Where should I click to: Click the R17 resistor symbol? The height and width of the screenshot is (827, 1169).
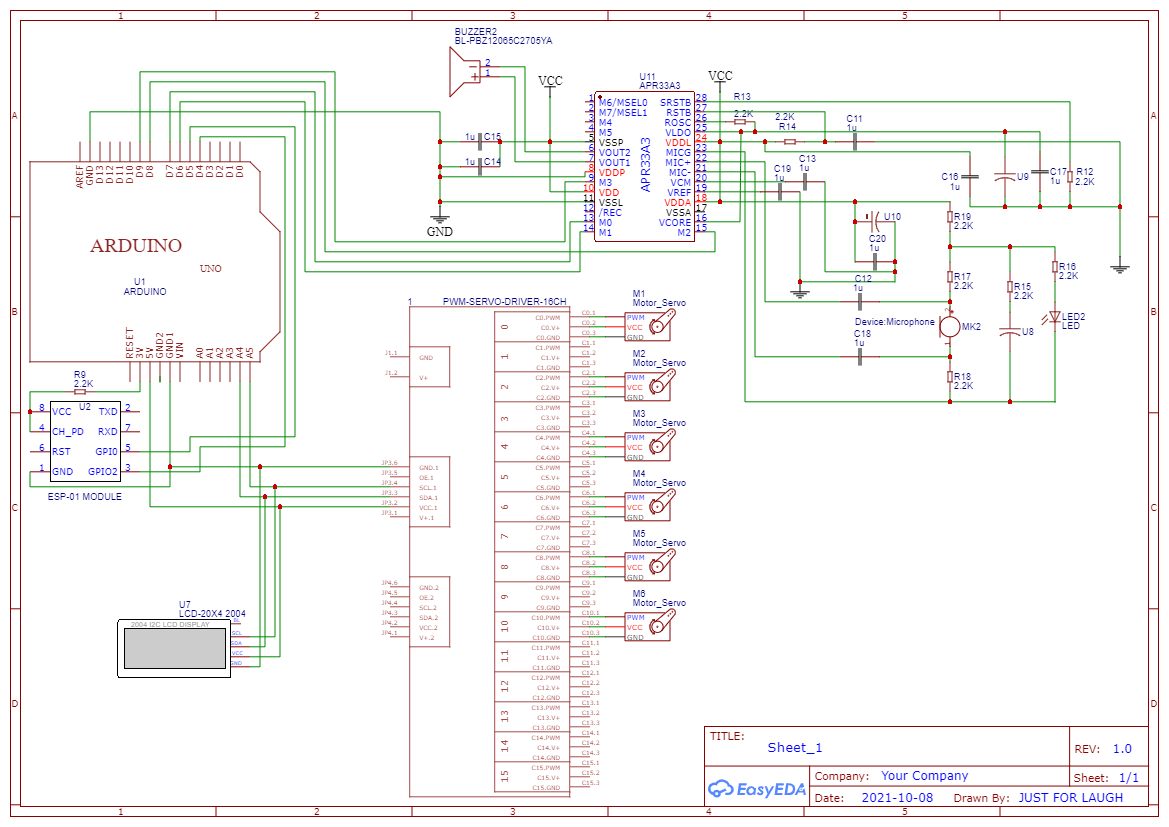[950, 277]
